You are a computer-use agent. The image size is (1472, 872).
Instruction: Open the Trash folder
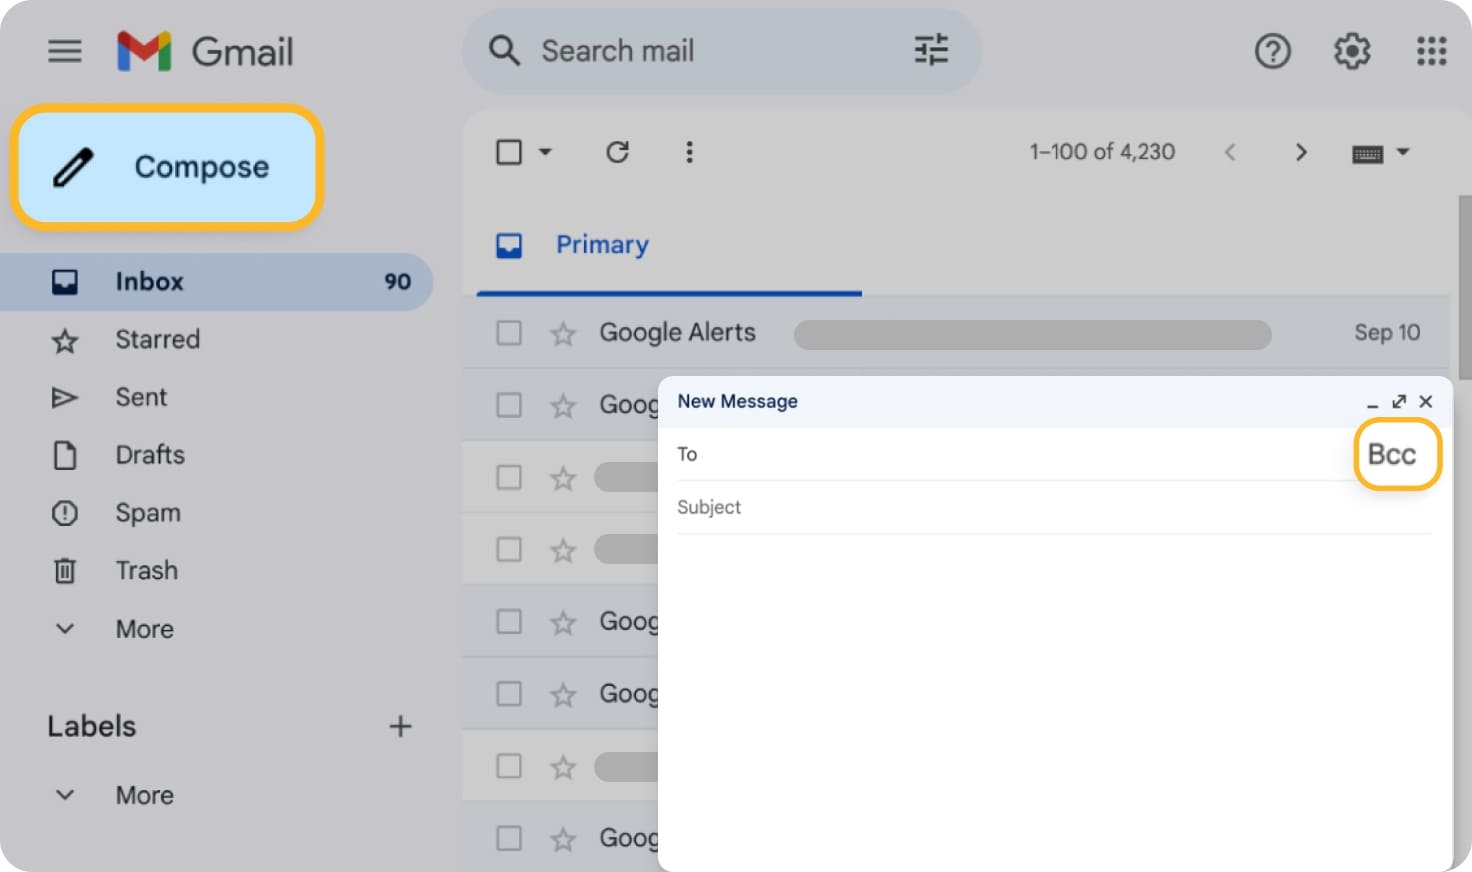click(x=146, y=570)
